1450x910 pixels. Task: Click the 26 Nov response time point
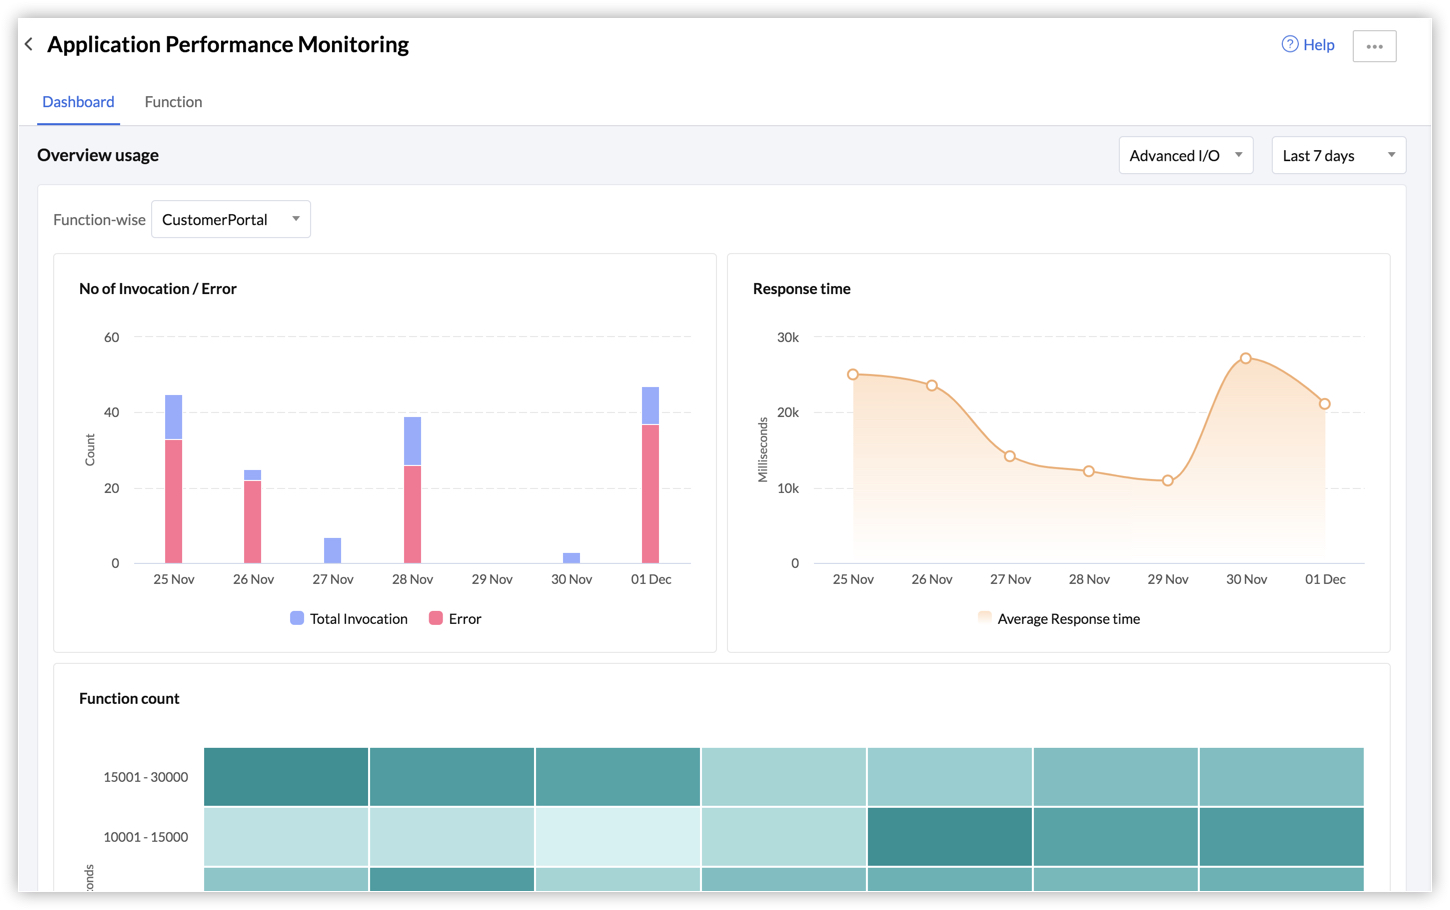pyautogui.click(x=932, y=385)
